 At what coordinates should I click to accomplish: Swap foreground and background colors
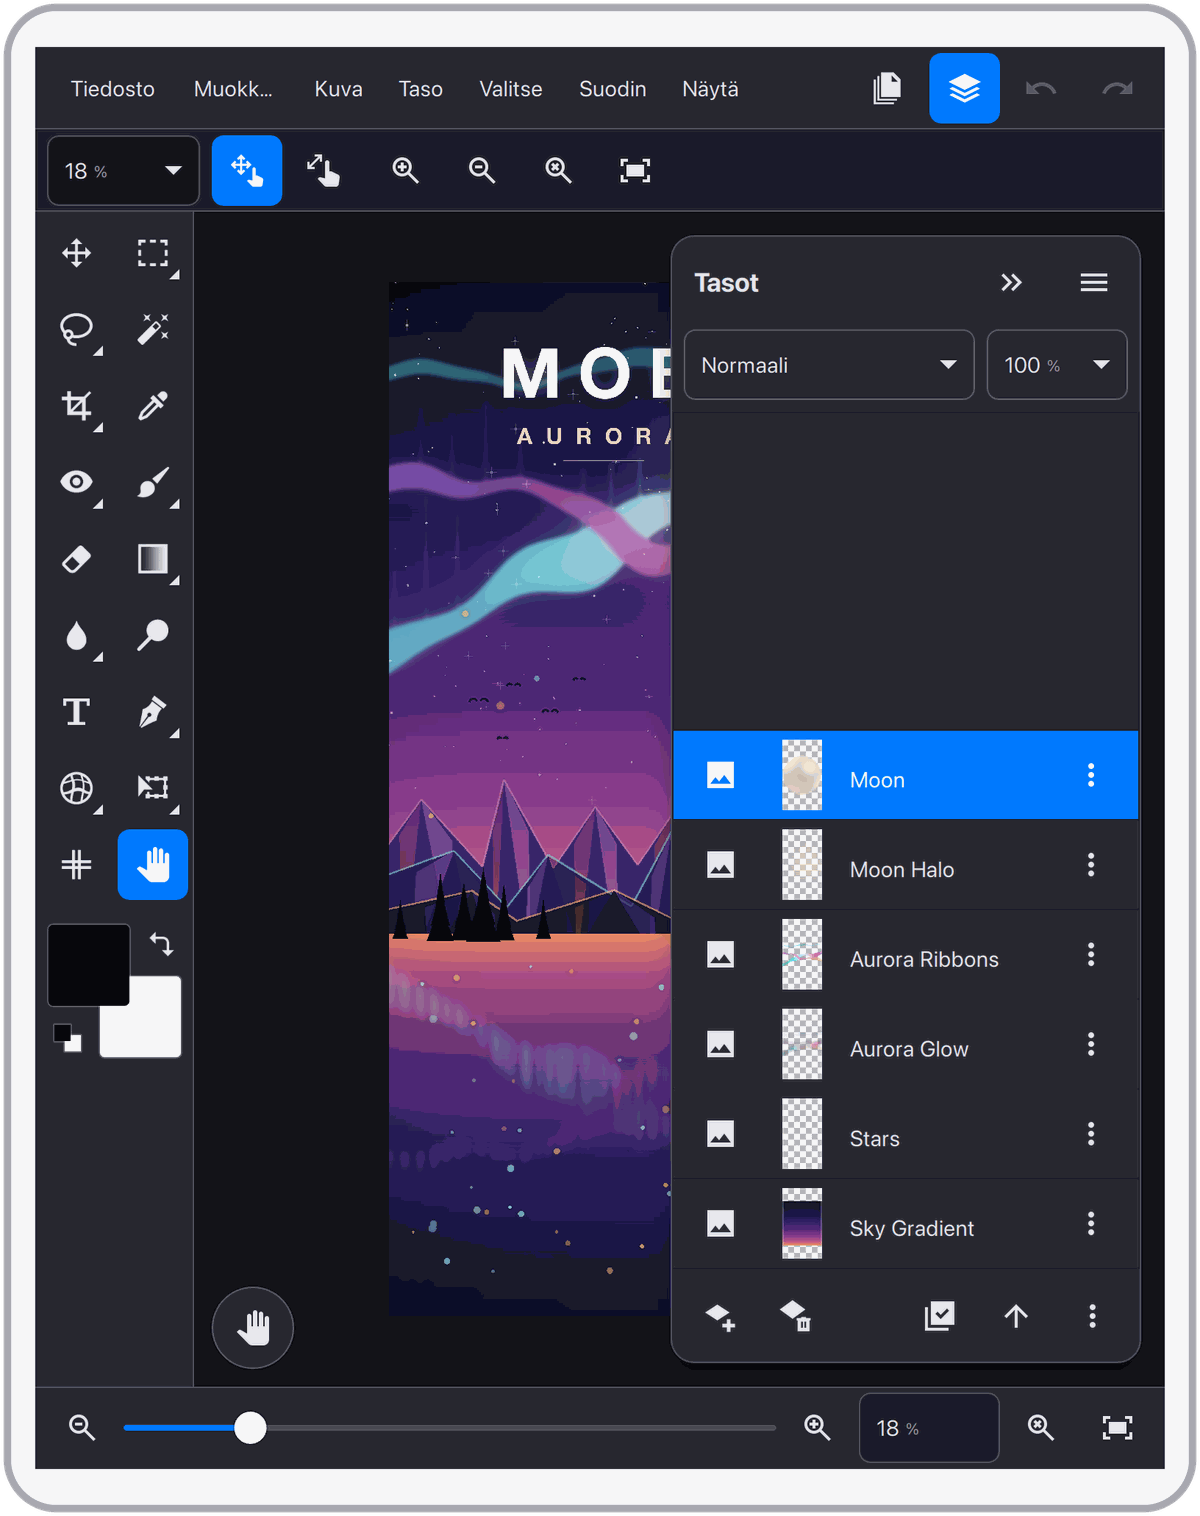click(x=161, y=943)
